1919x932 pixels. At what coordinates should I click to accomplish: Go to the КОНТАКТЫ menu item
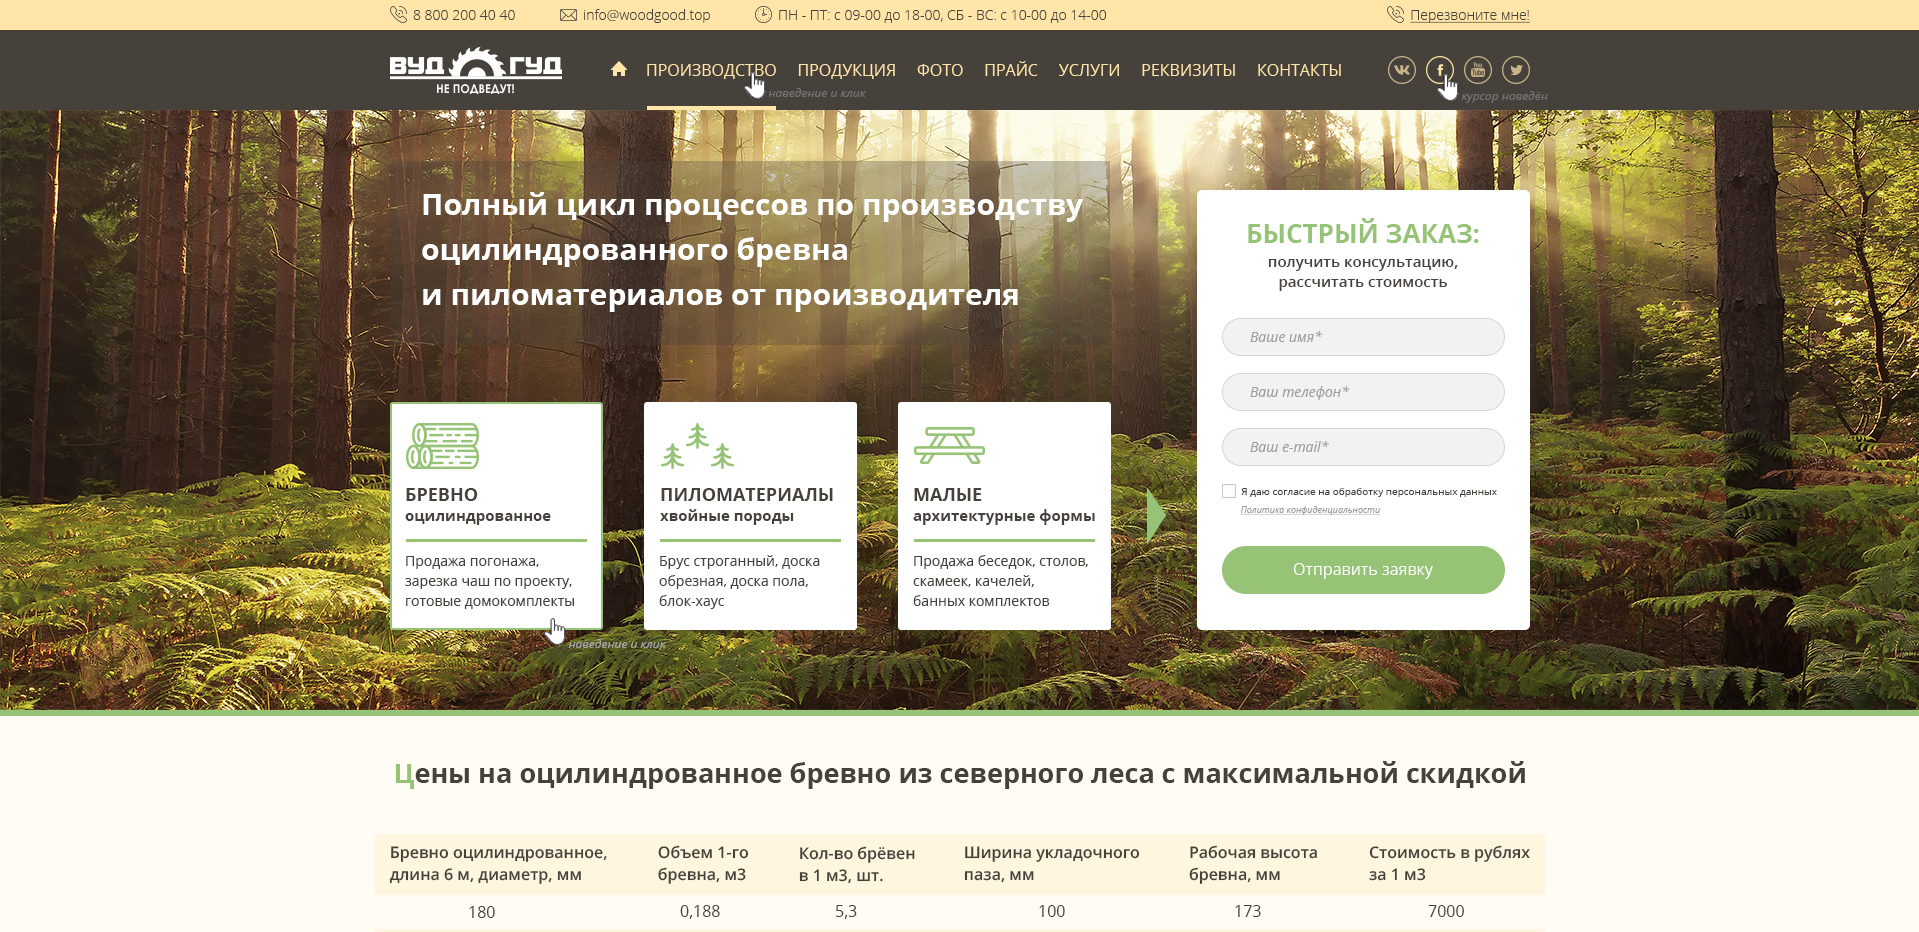[x=1299, y=70]
